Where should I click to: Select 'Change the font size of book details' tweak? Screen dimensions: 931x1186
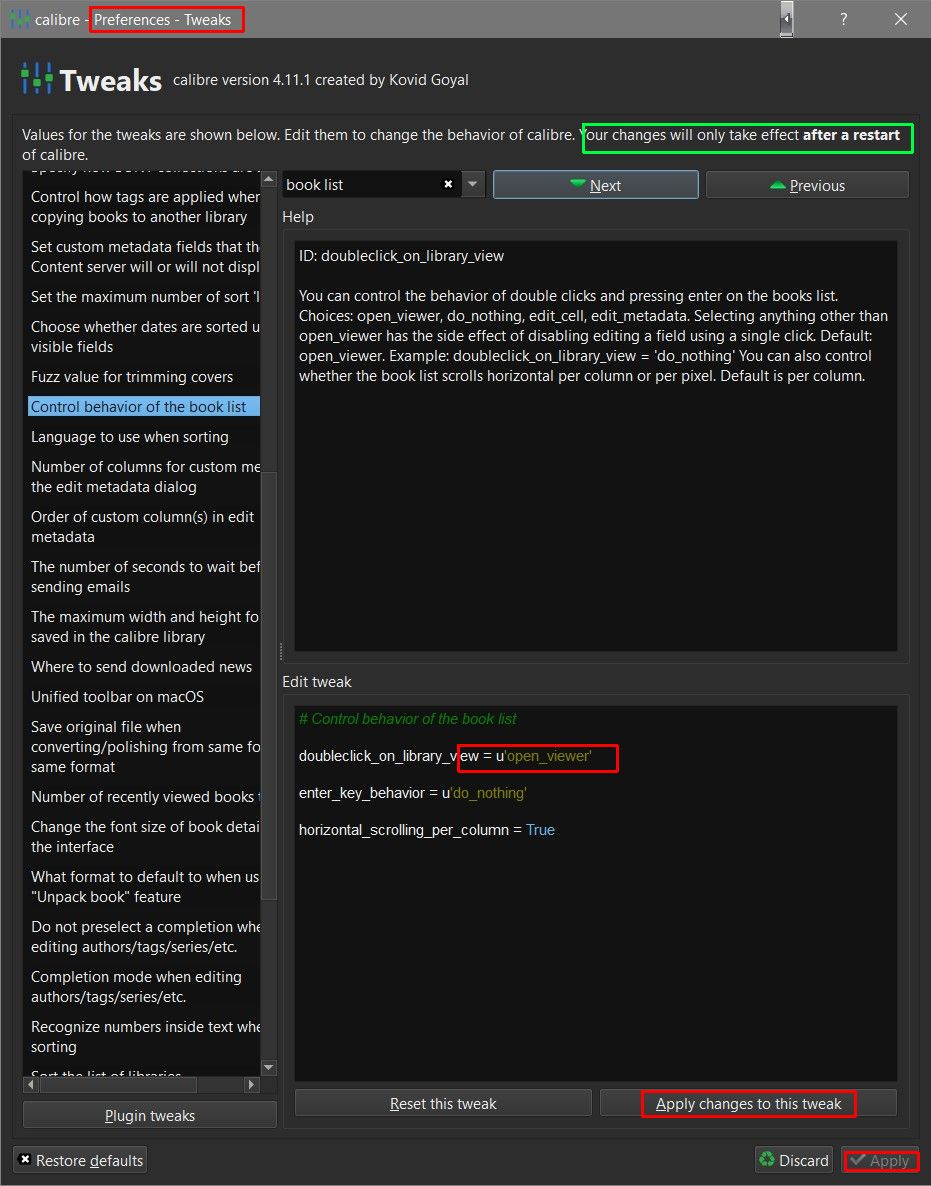tap(144, 837)
